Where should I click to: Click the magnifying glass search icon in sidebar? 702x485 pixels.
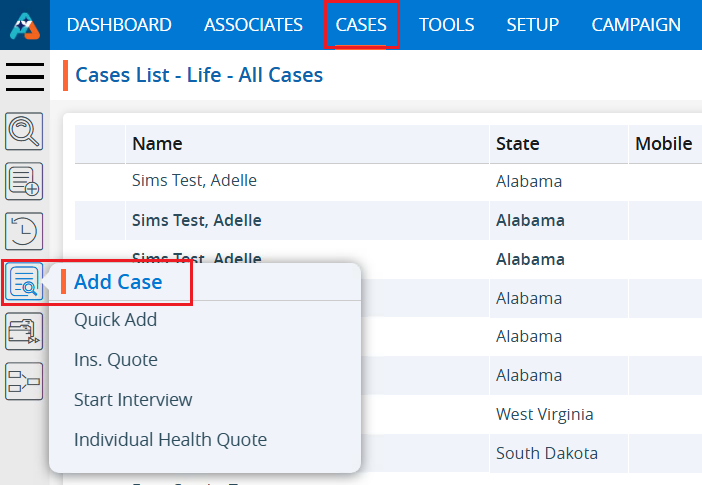click(x=24, y=131)
